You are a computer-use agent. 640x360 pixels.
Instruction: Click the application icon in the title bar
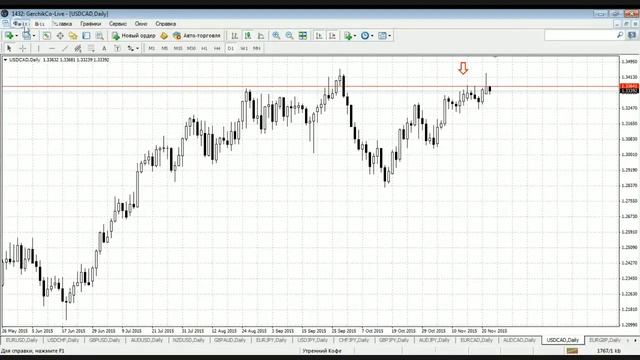[4, 13]
